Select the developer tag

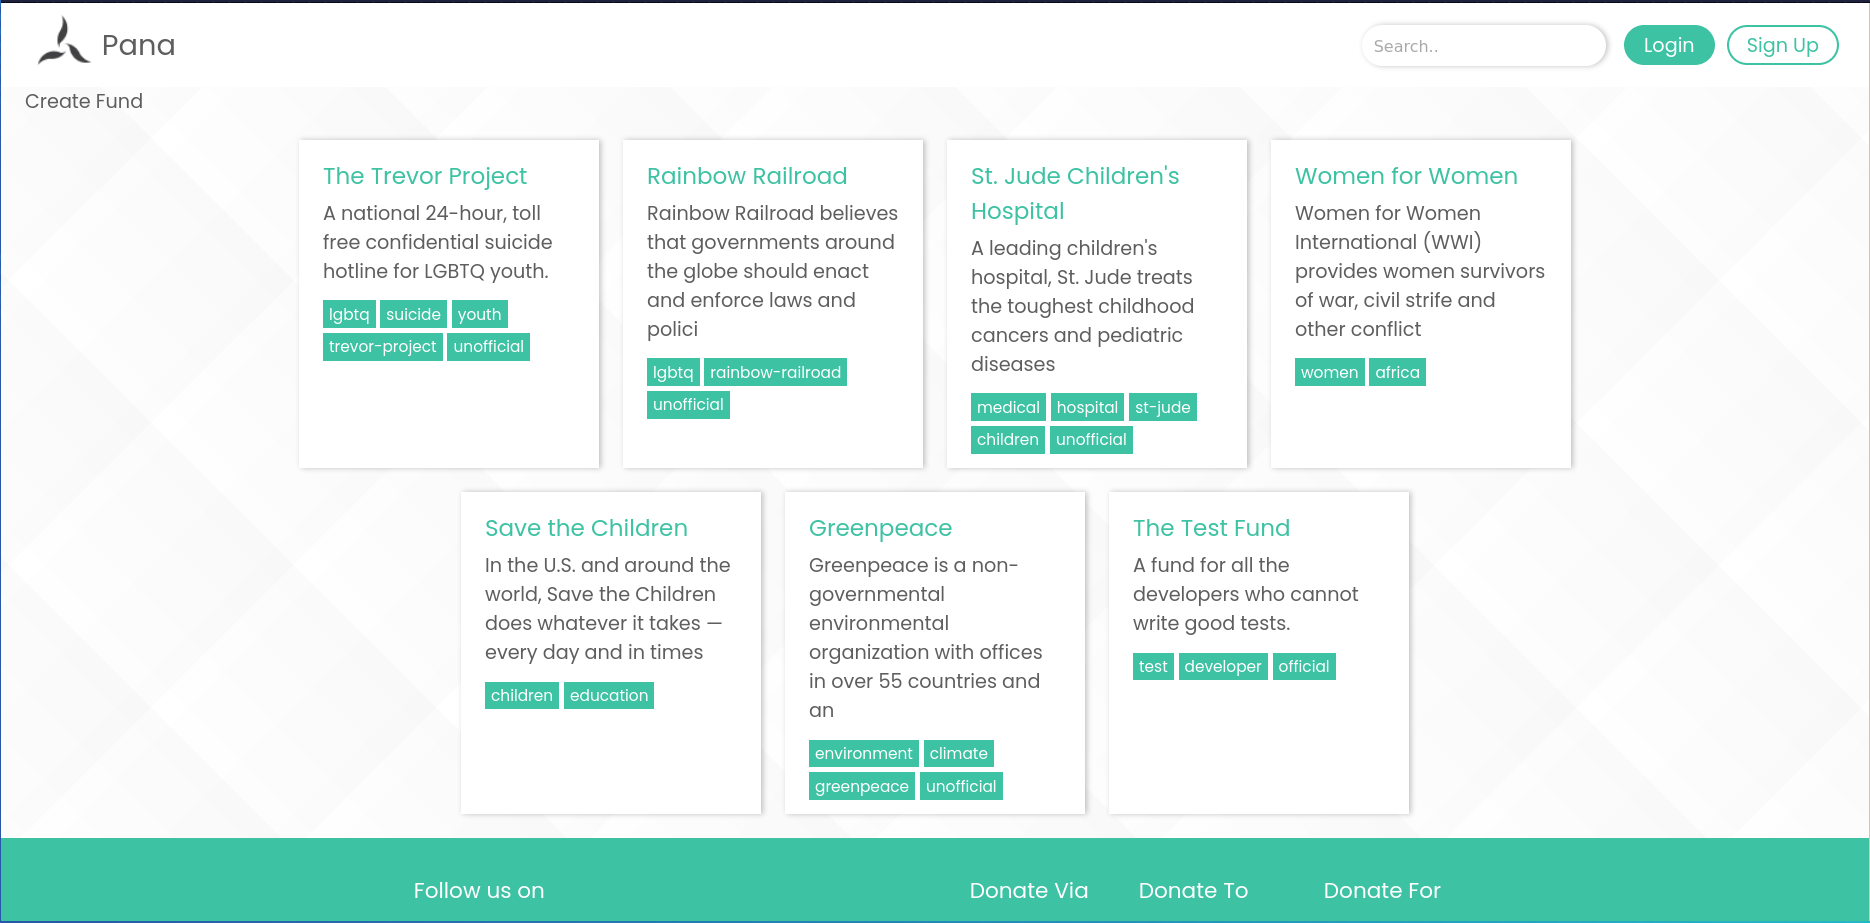[x=1223, y=666]
